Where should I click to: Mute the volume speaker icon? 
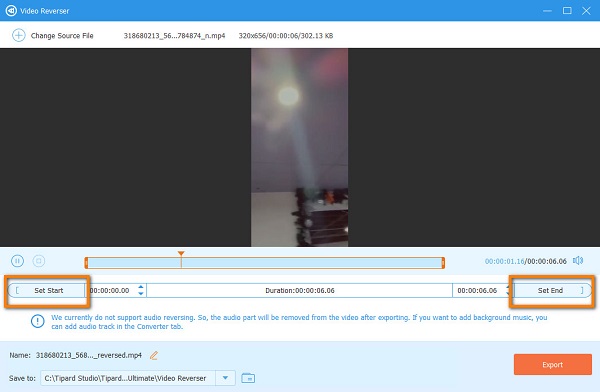point(578,261)
